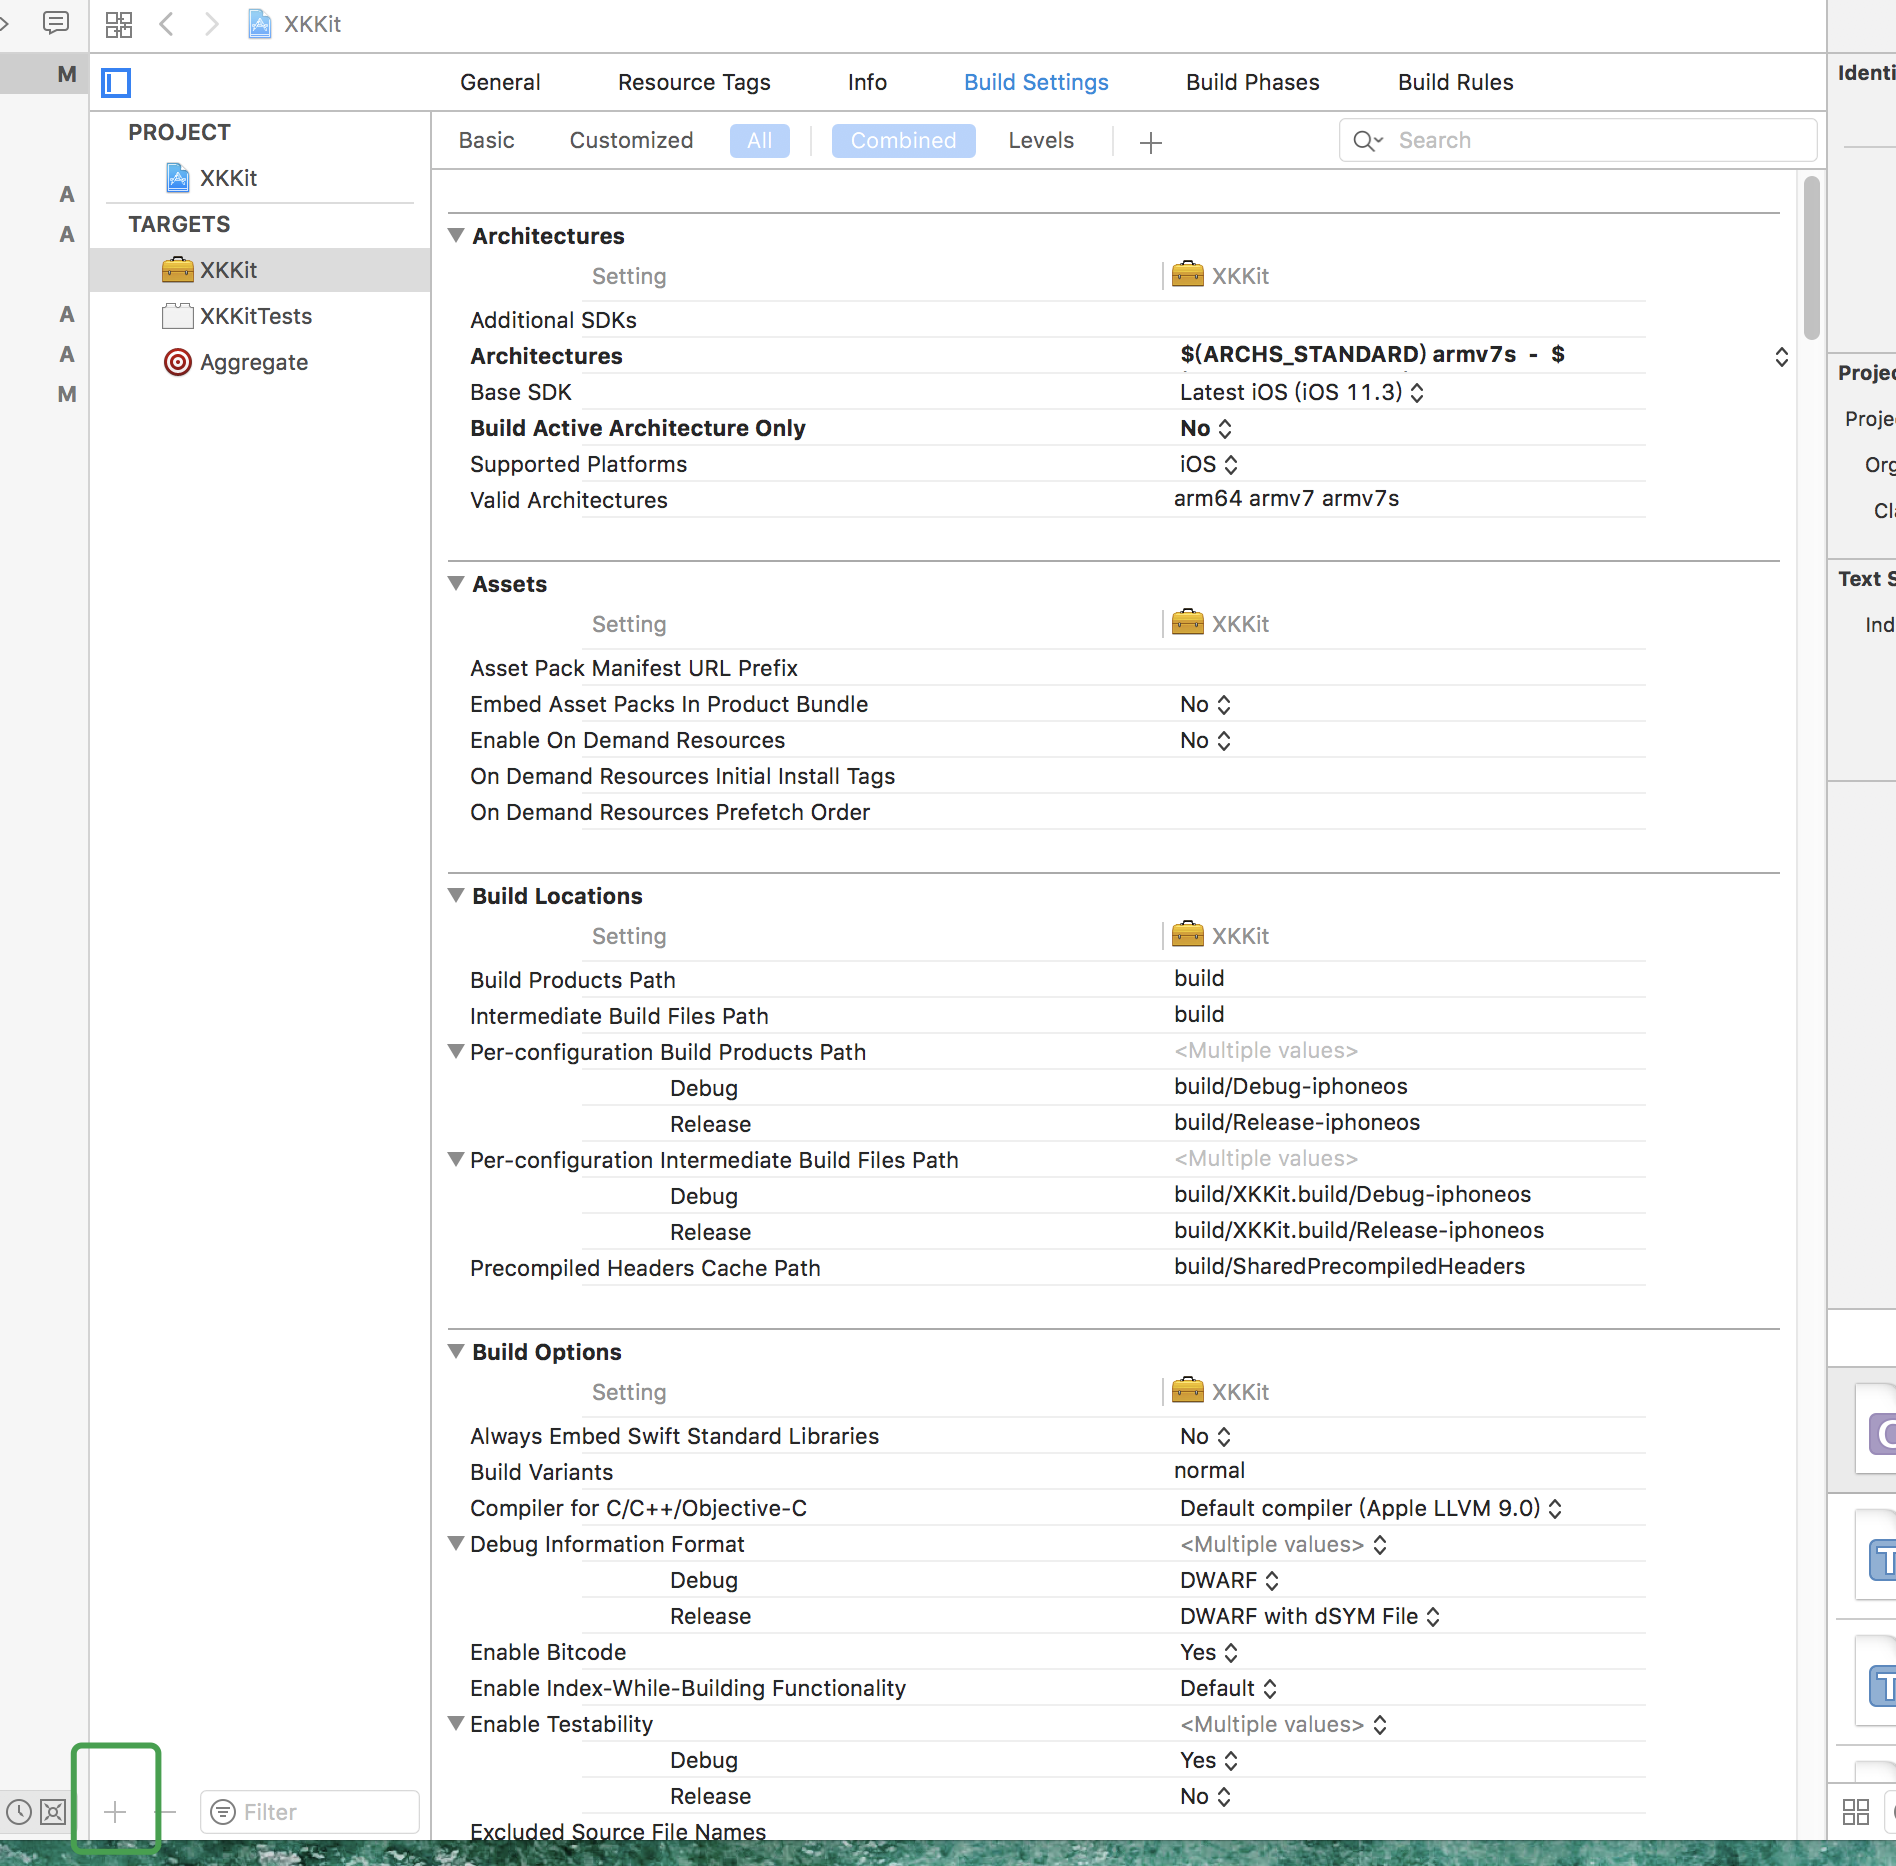
Task: Collapse Enable Testability row
Action: 456,1723
